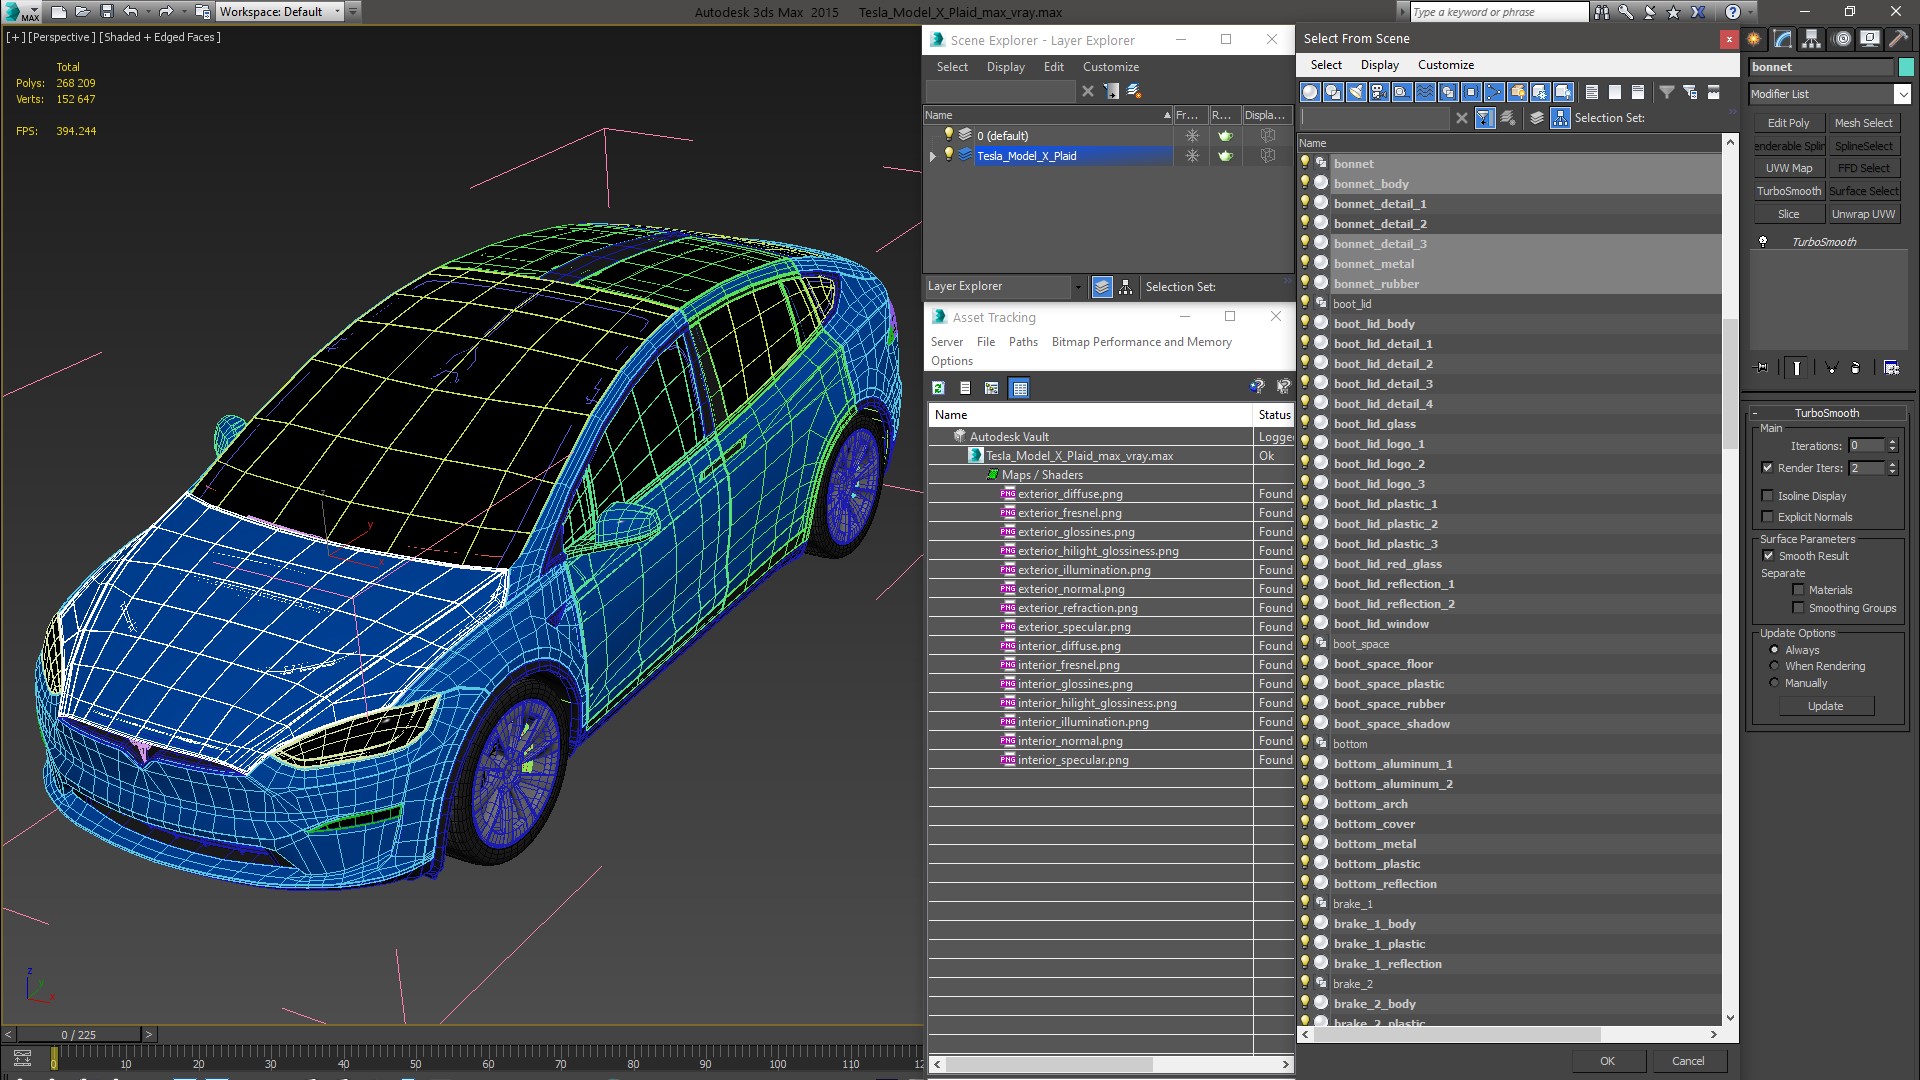The image size is (1920, 1080).
Task: Open the Application menu MAX logo button
Action: tap(22, 12)
